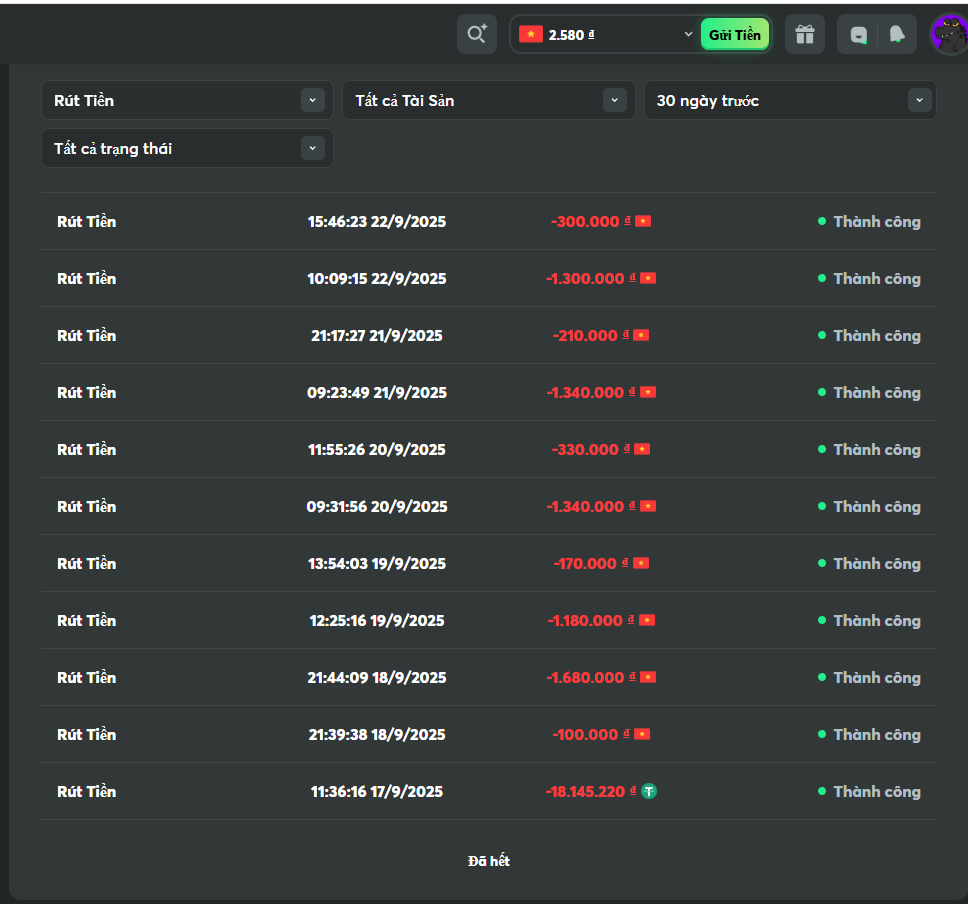Click the -1.680.000 withdrawal amount
Viewport: 968px width, 904px height.
click(585, 677)
